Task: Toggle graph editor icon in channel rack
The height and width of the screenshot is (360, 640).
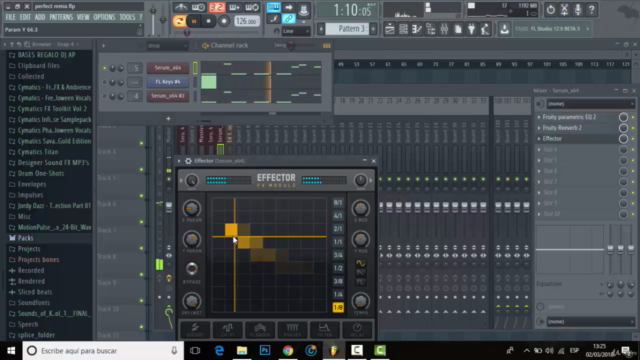Action: (327, 46)
